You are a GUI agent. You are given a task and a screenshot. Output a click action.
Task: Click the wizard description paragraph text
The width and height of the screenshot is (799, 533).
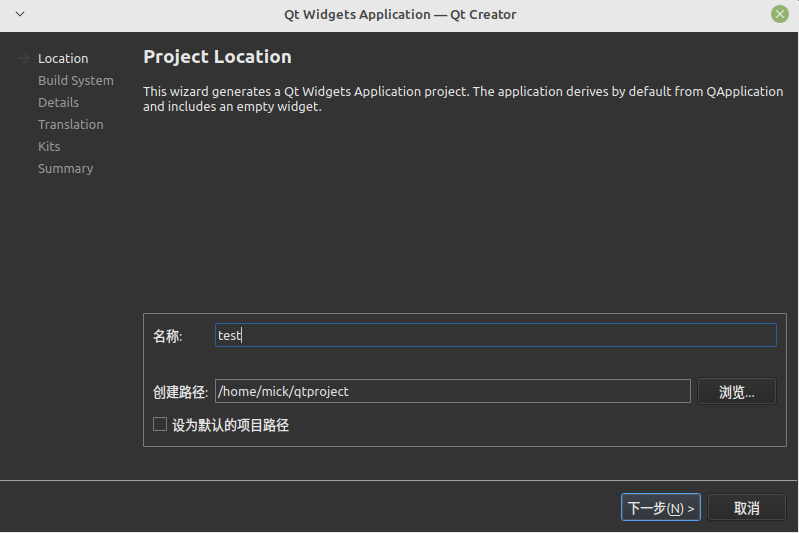(462, 98)
